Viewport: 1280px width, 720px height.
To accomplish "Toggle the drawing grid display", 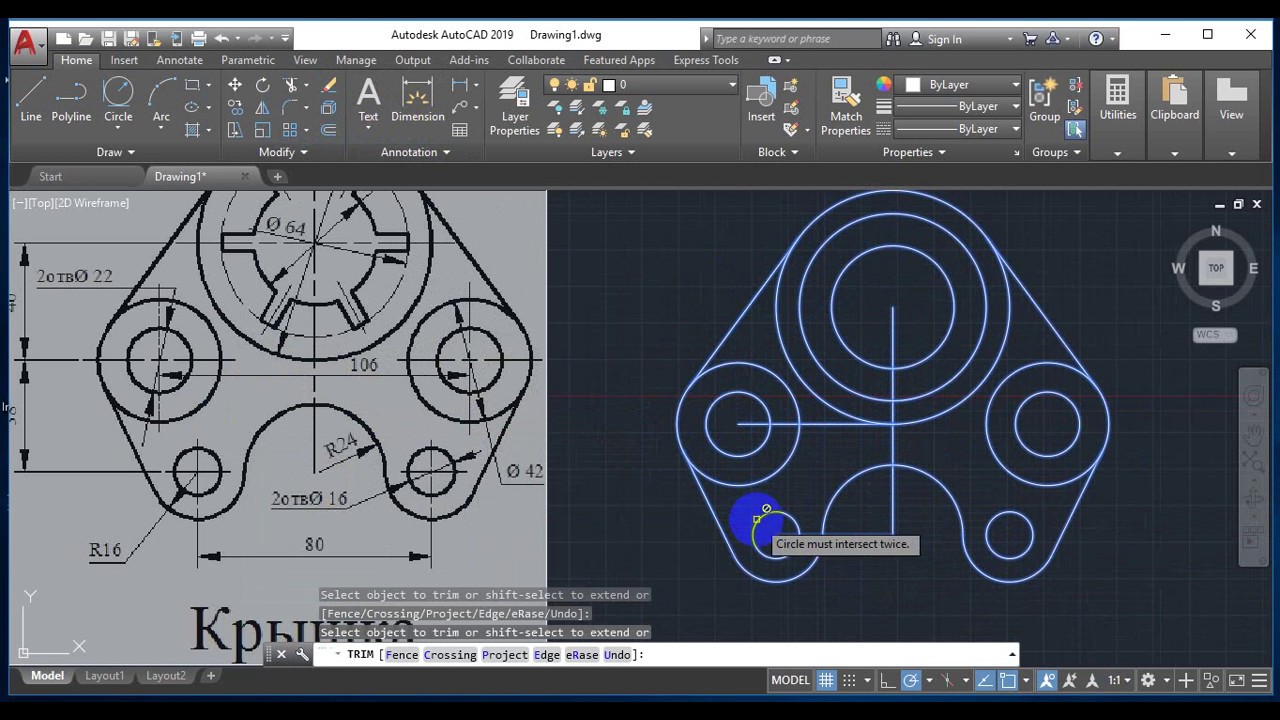I will tap(826, 680).
